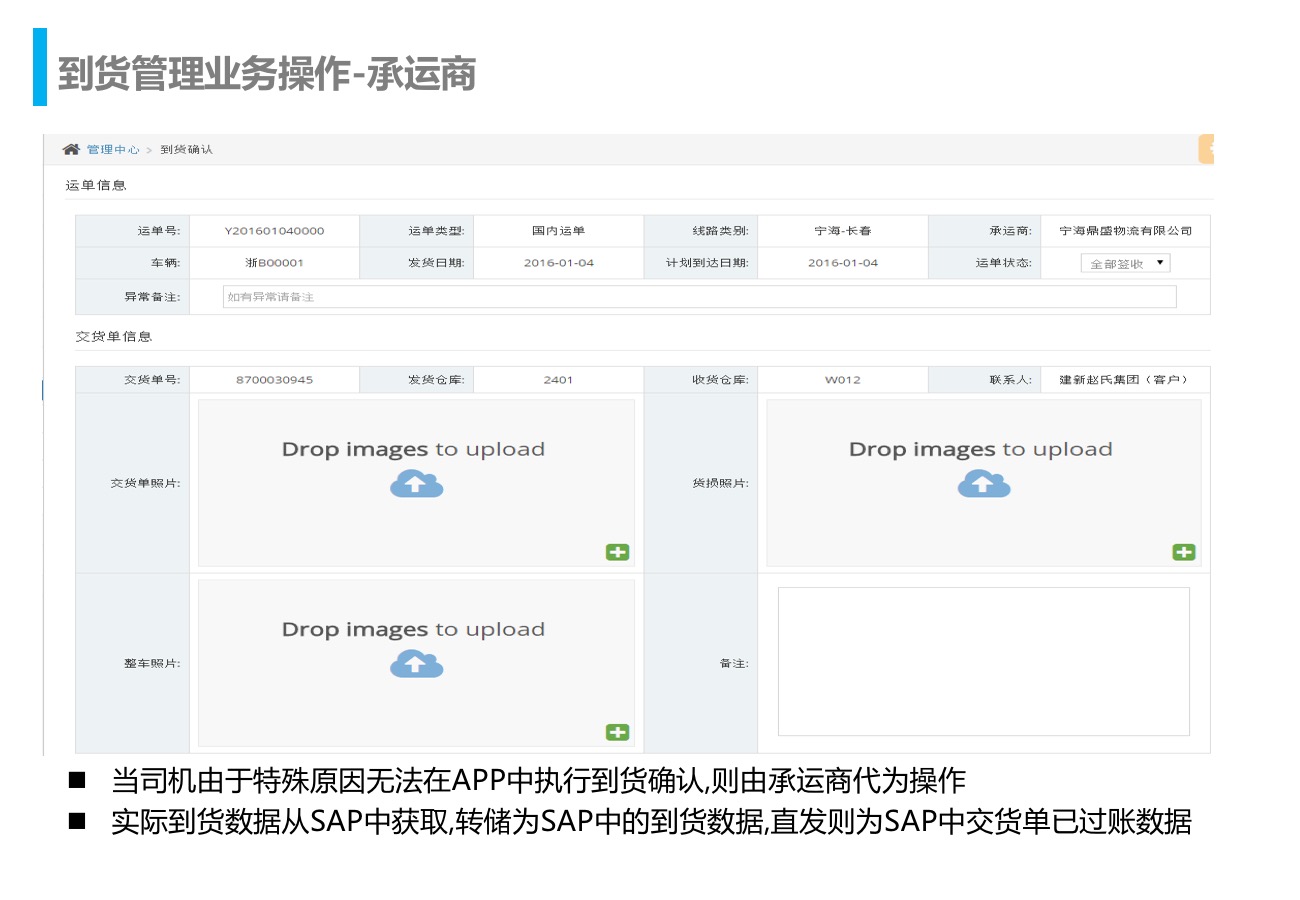Screen dimensions: 1300x900
Task: Click the 车辆 value 浙B00001
Action: pos(274,263)
